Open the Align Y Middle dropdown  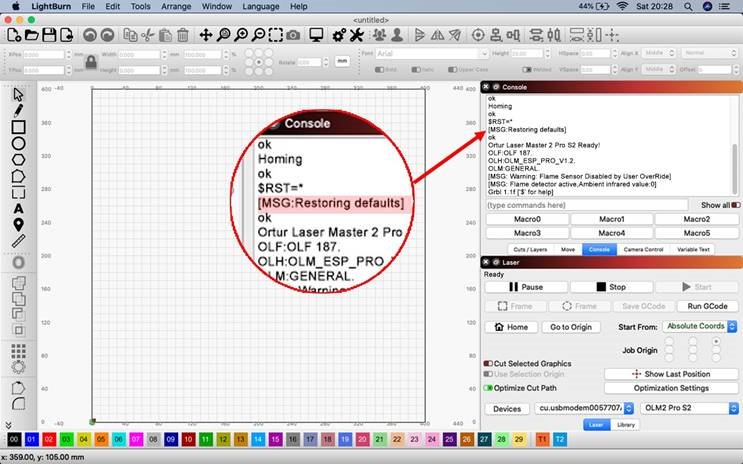coord(659,69)
